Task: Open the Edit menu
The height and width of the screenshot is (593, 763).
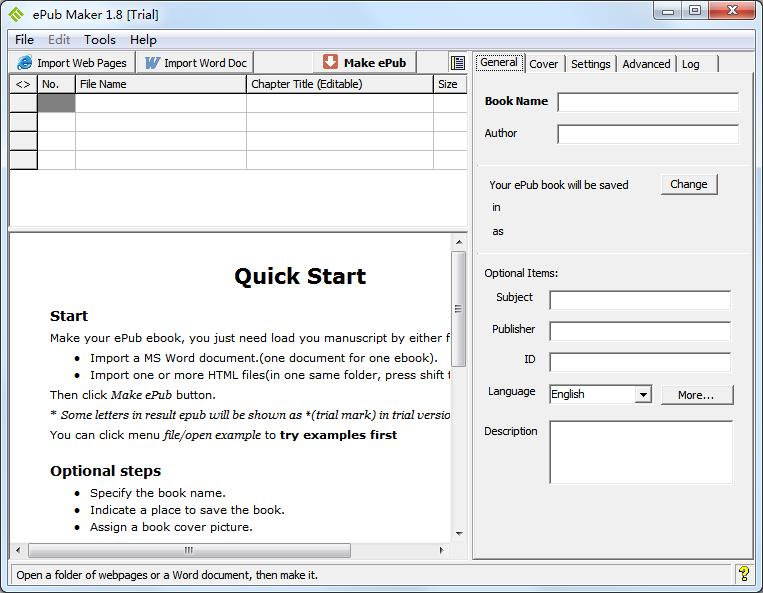Action: (59, 39)
